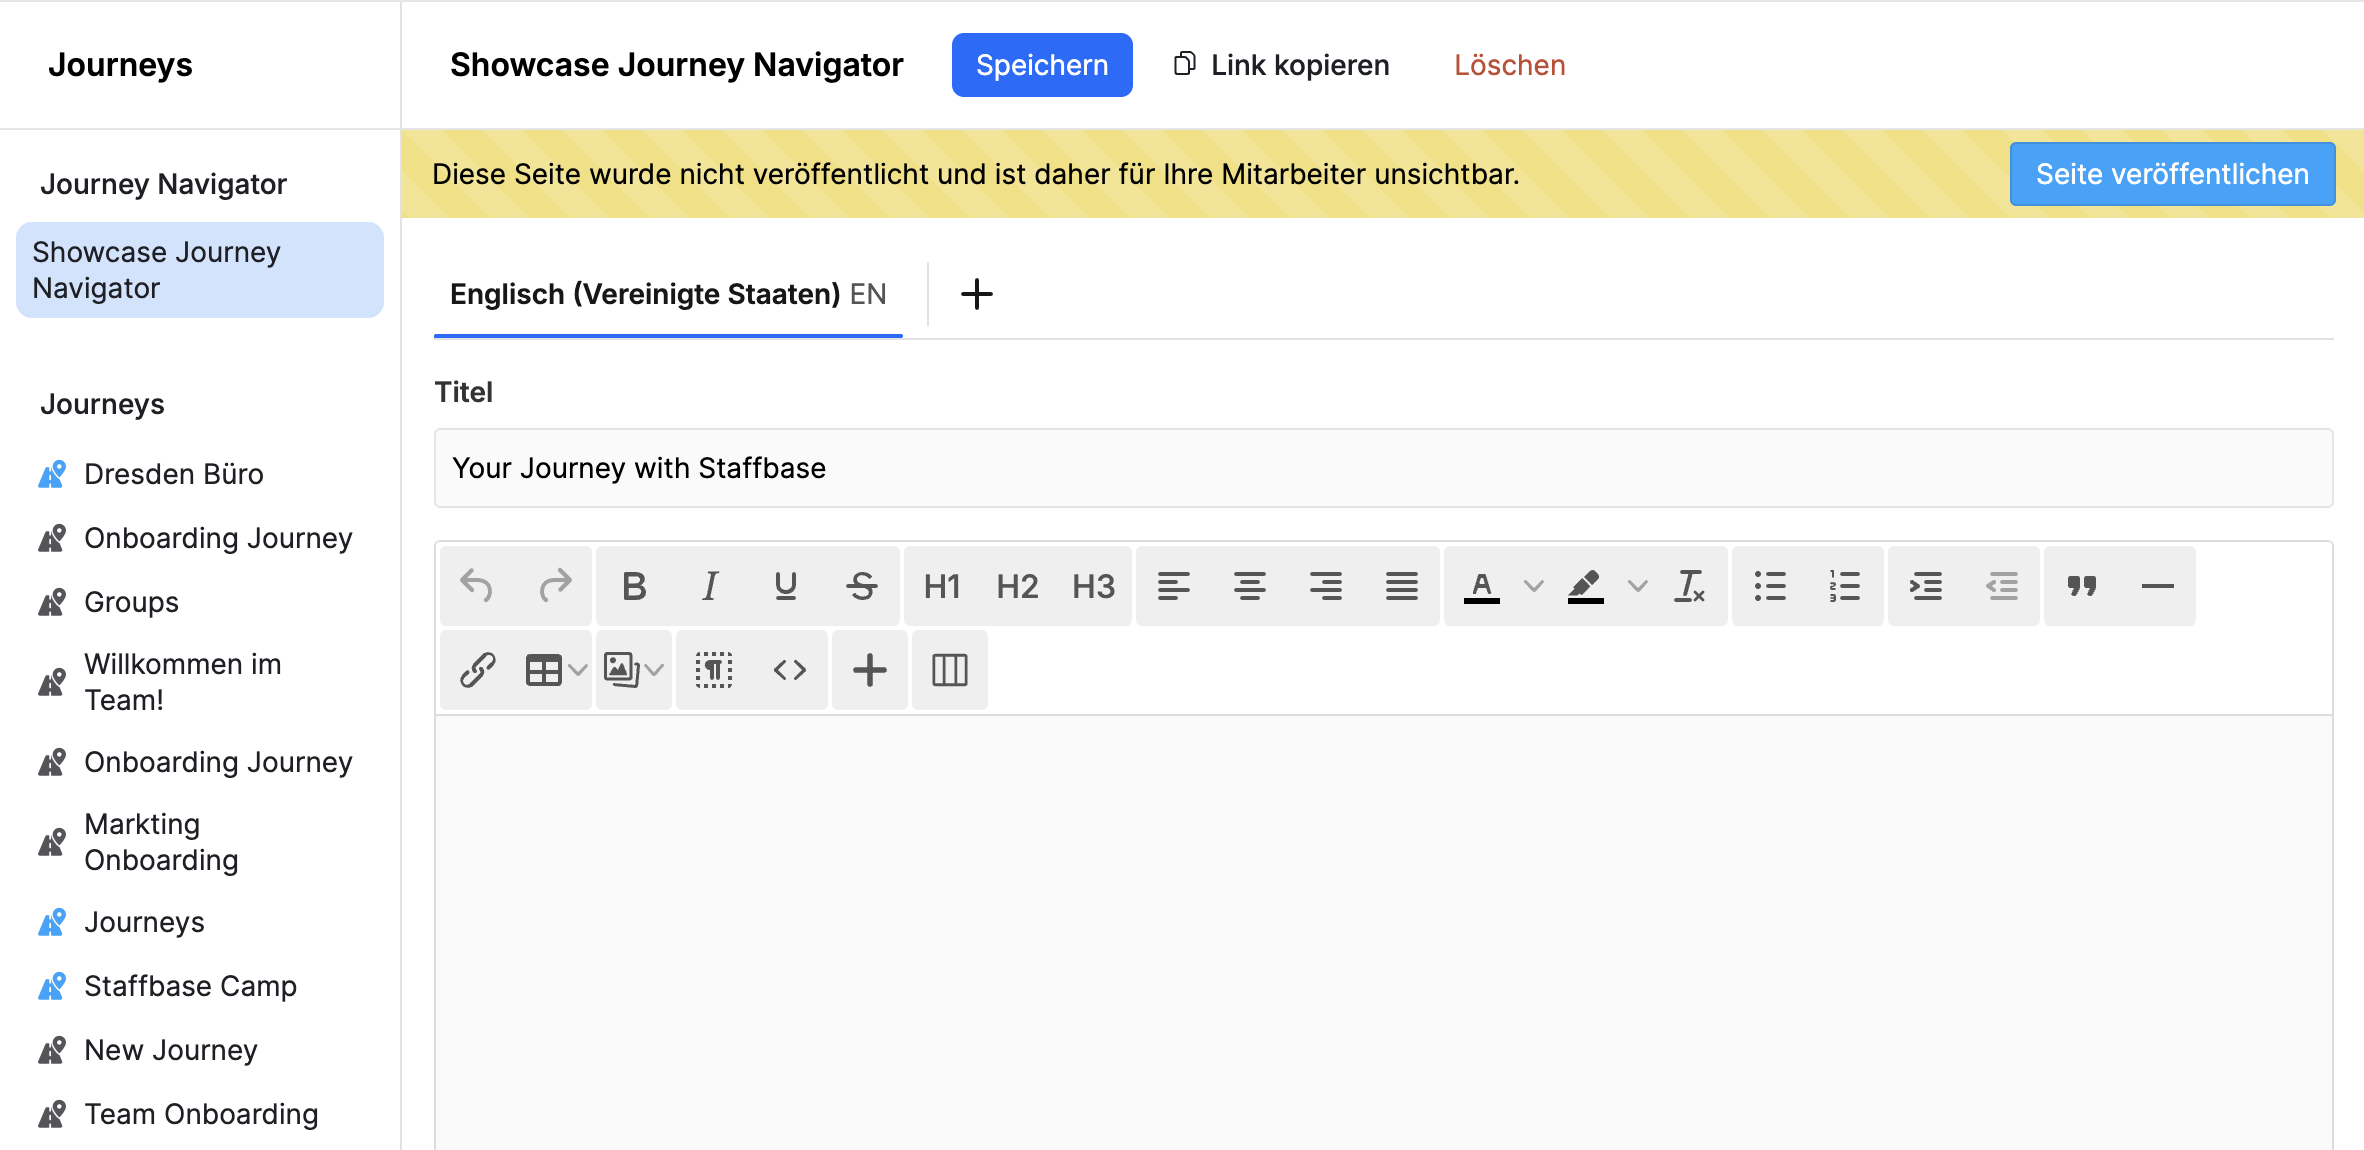Center align text

tap(1250, 586)
